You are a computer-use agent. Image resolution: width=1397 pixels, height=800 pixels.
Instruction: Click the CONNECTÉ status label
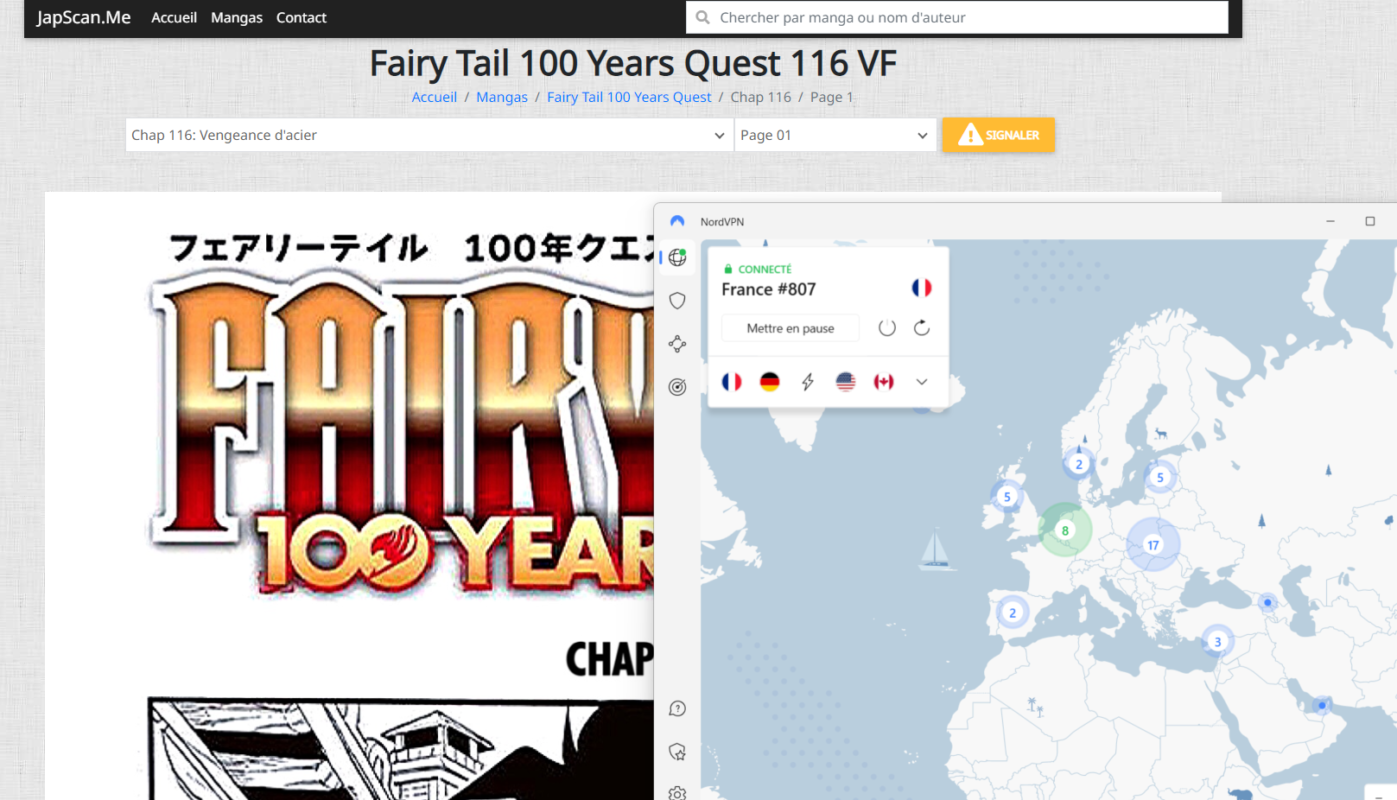pos(765,269)
